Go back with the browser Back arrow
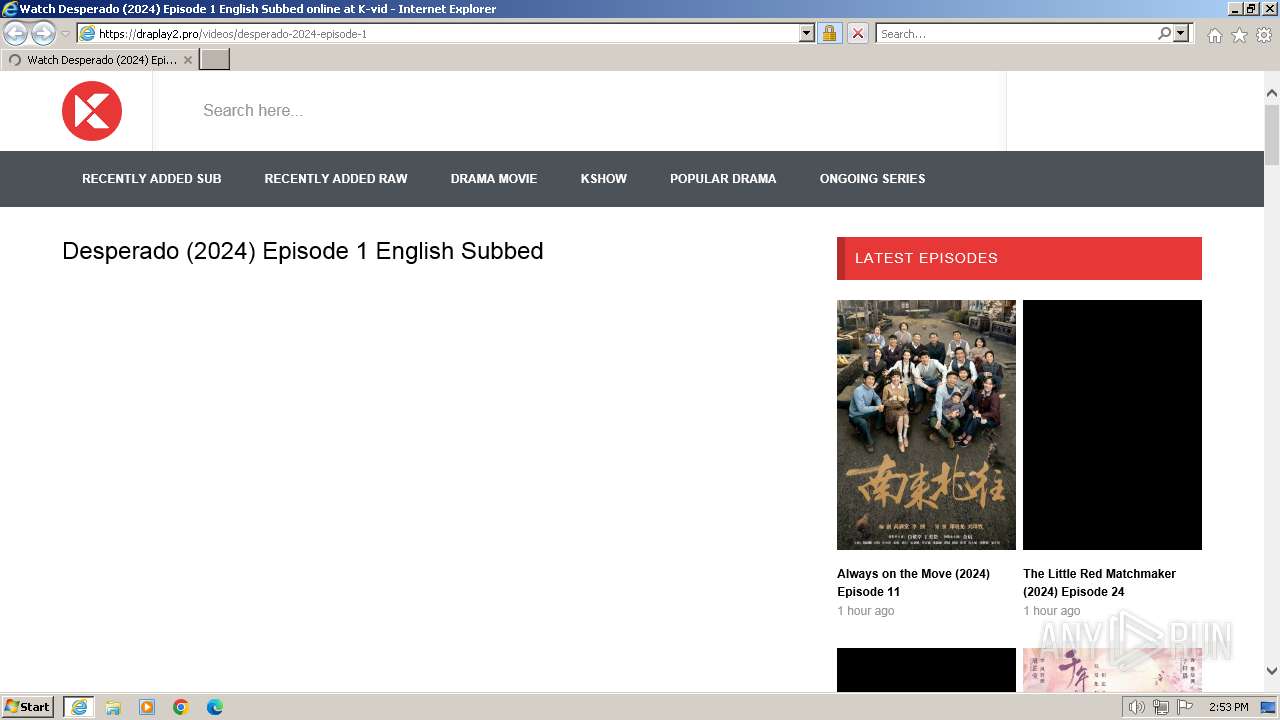This screenshot has height=720, width=1280. click(16, 34)
